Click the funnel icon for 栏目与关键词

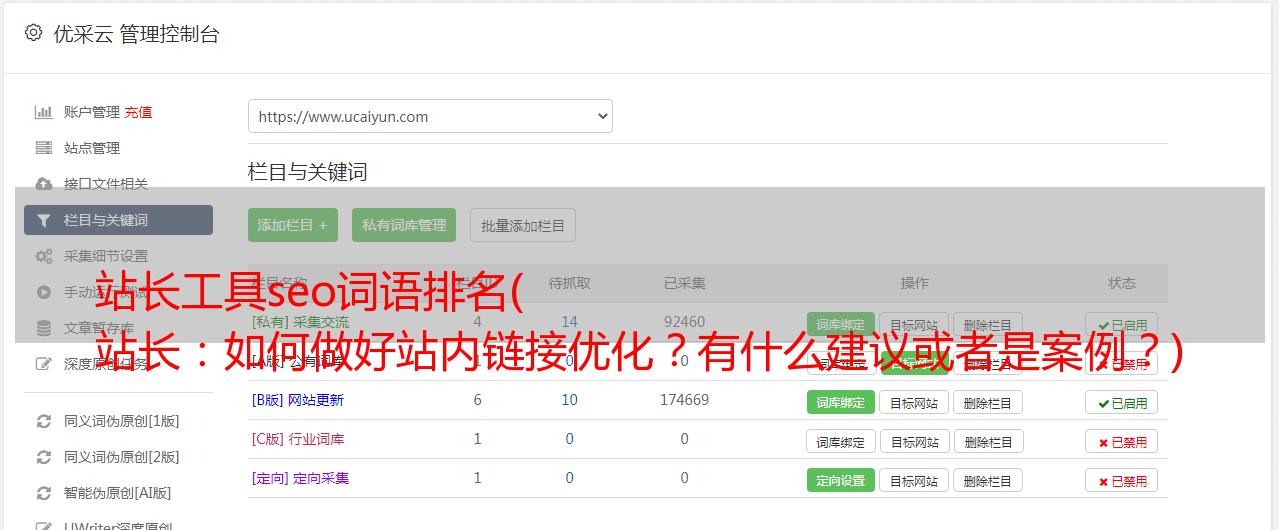coord(44,220)
